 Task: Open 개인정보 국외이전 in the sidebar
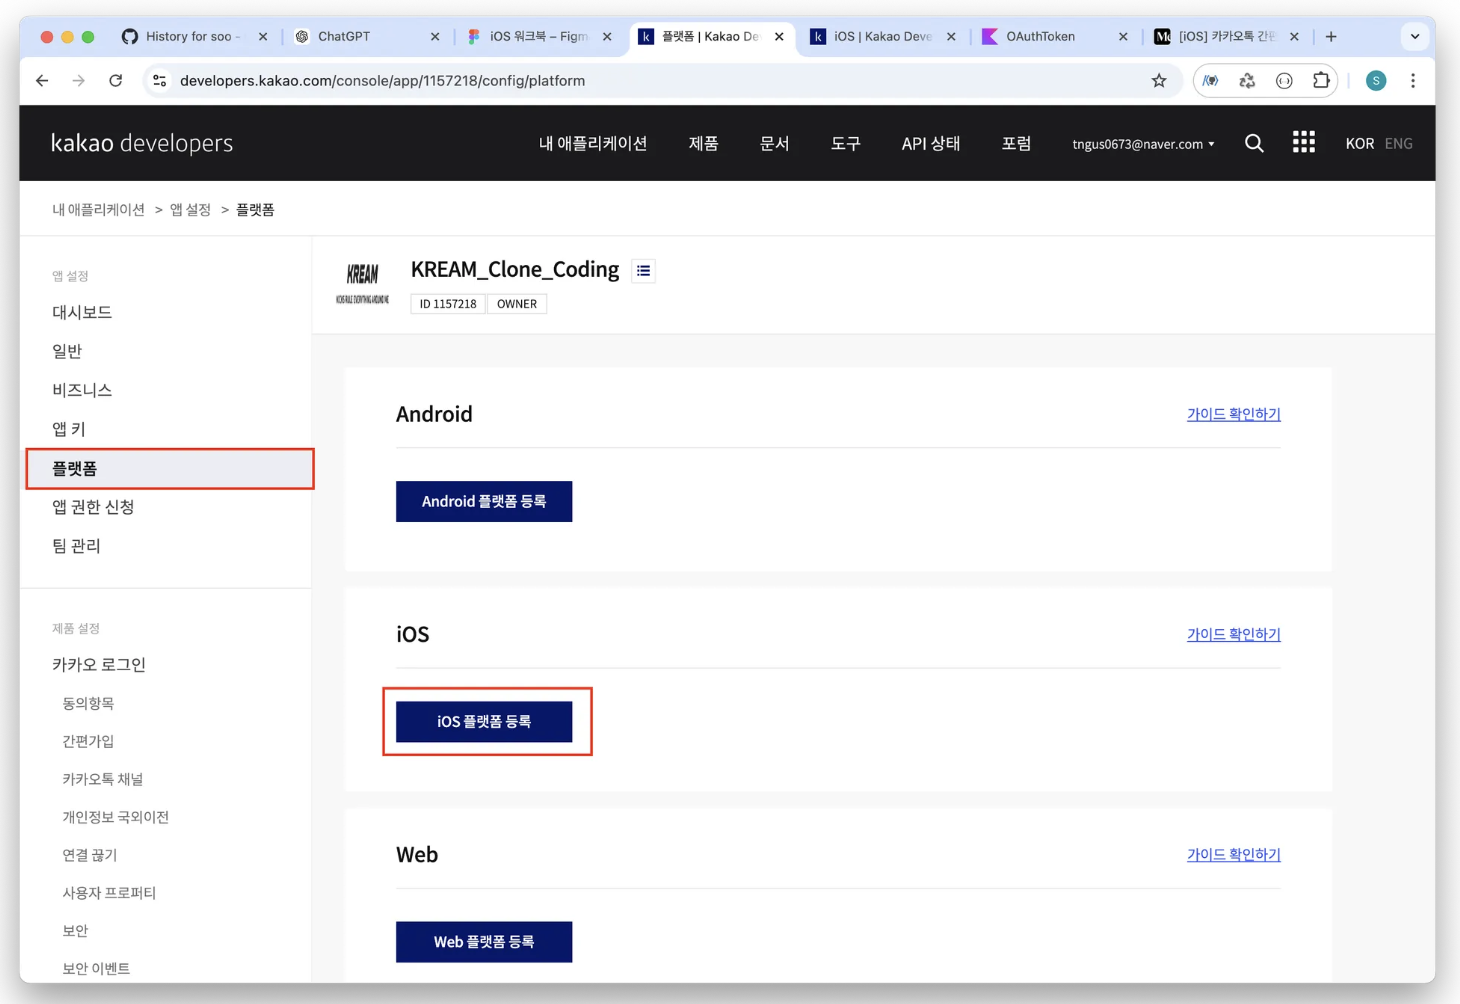(x=116, y=817)
